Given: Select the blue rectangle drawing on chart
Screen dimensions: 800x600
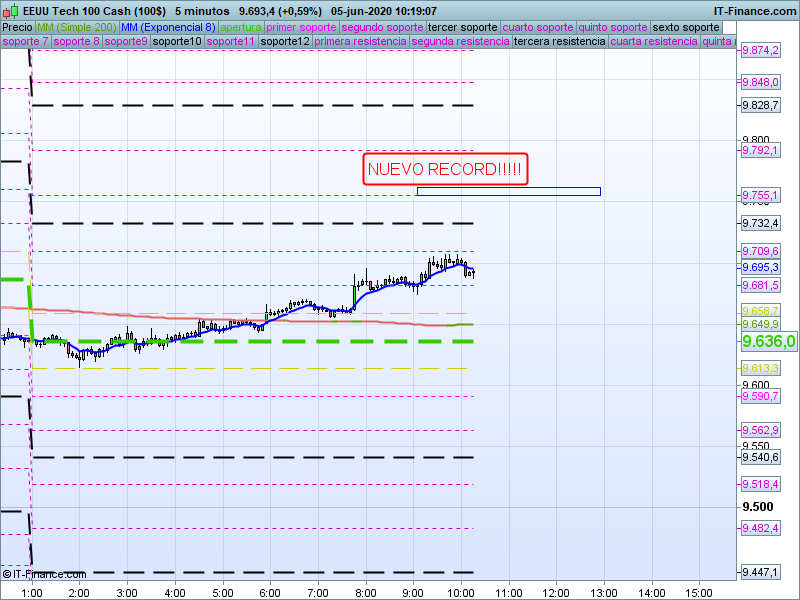Looking at the screenshot, I should point(508,191).
